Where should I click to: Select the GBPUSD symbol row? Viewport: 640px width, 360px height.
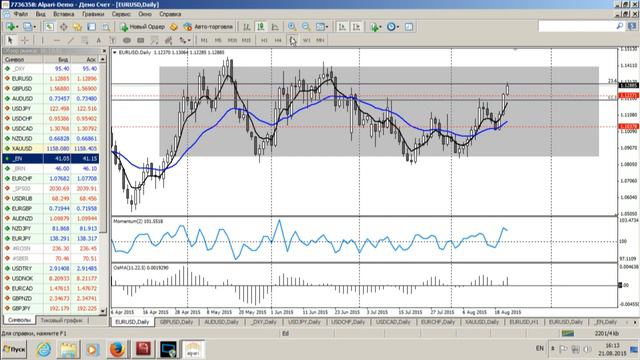tap(51, 89)
